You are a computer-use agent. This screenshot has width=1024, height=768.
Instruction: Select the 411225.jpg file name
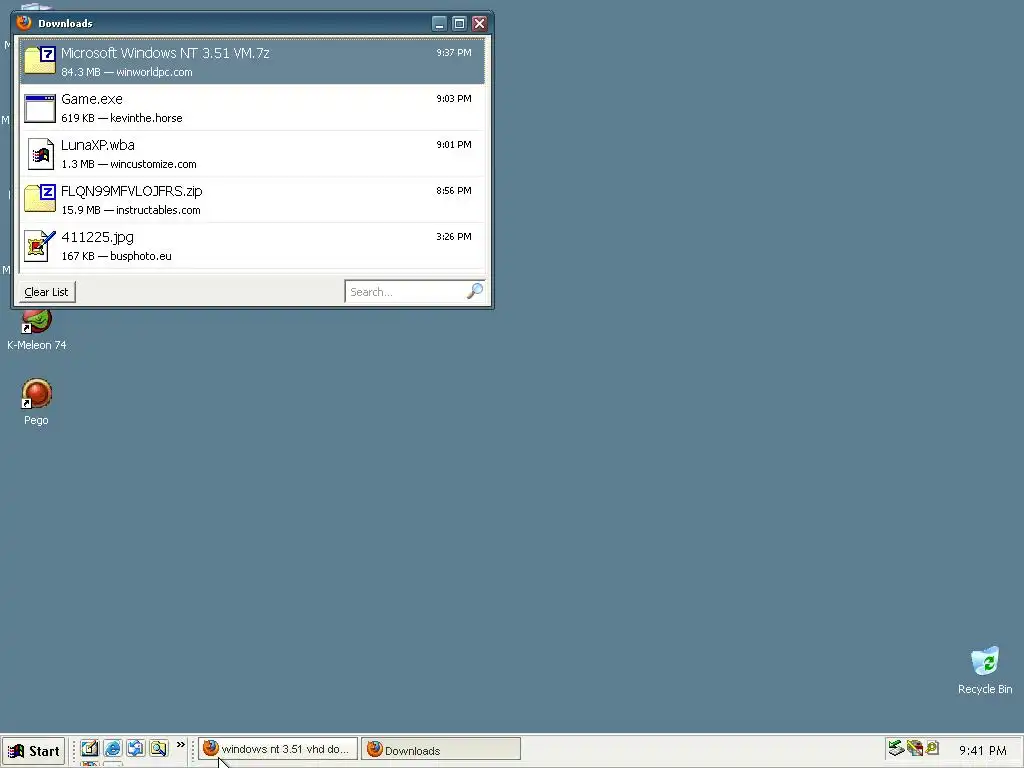(x=97, y=238)
